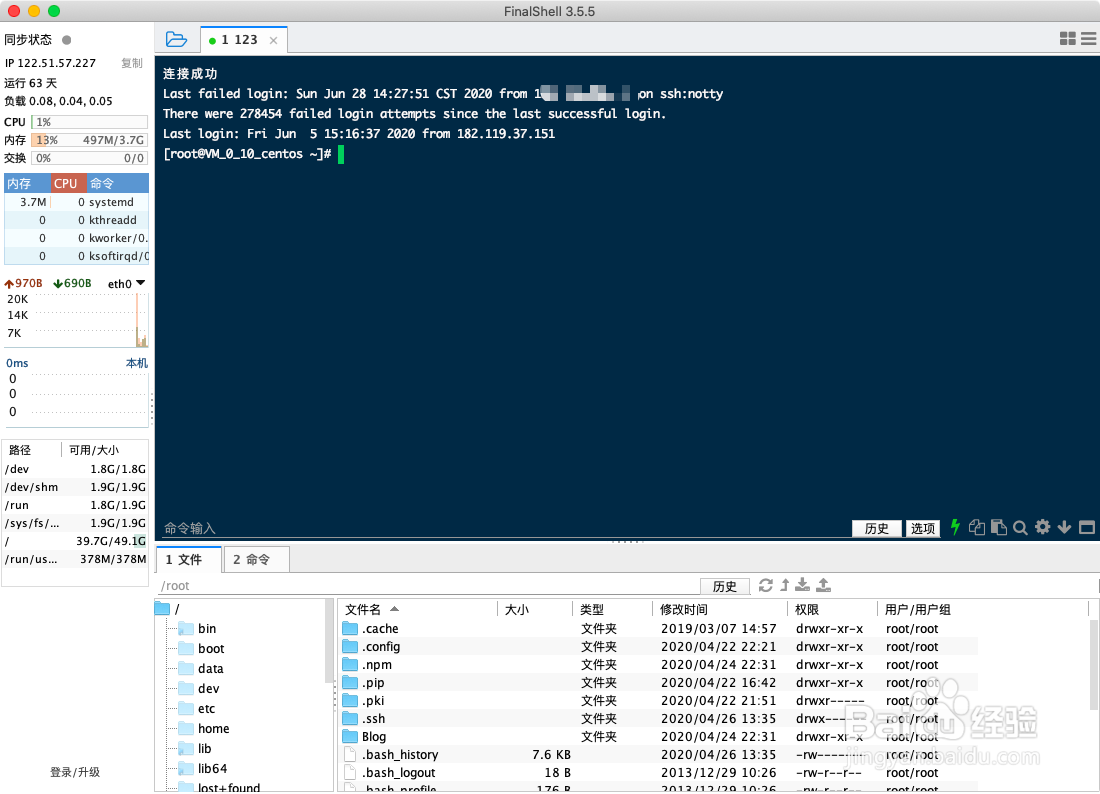Viewport: 1100px width, 794px height.
Task: Go to parent directory up arrow
Action: click(785, 585)
